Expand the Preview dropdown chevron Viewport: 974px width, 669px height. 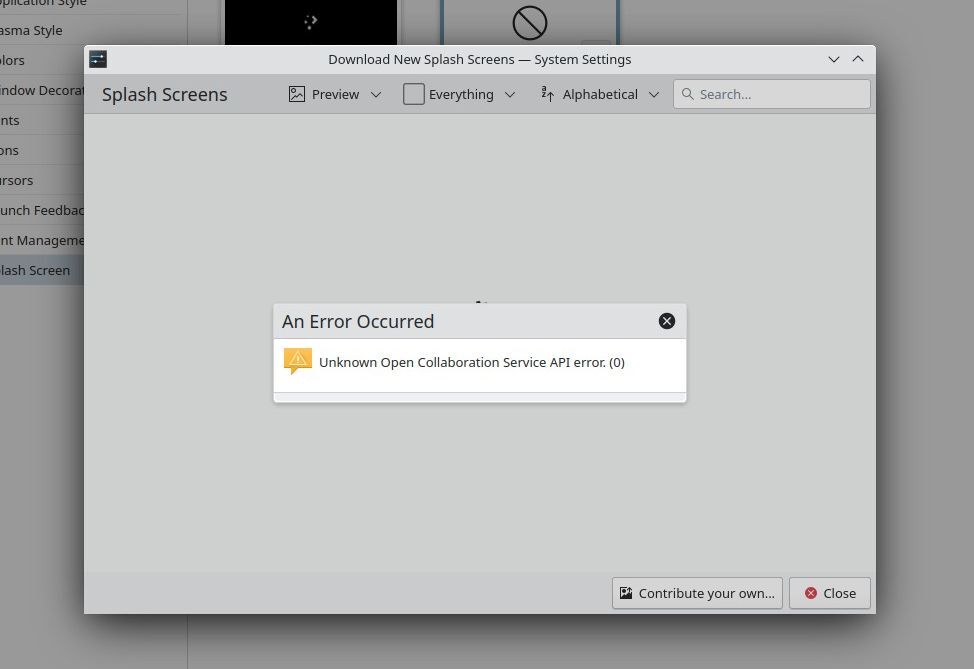tap(376, 94)
